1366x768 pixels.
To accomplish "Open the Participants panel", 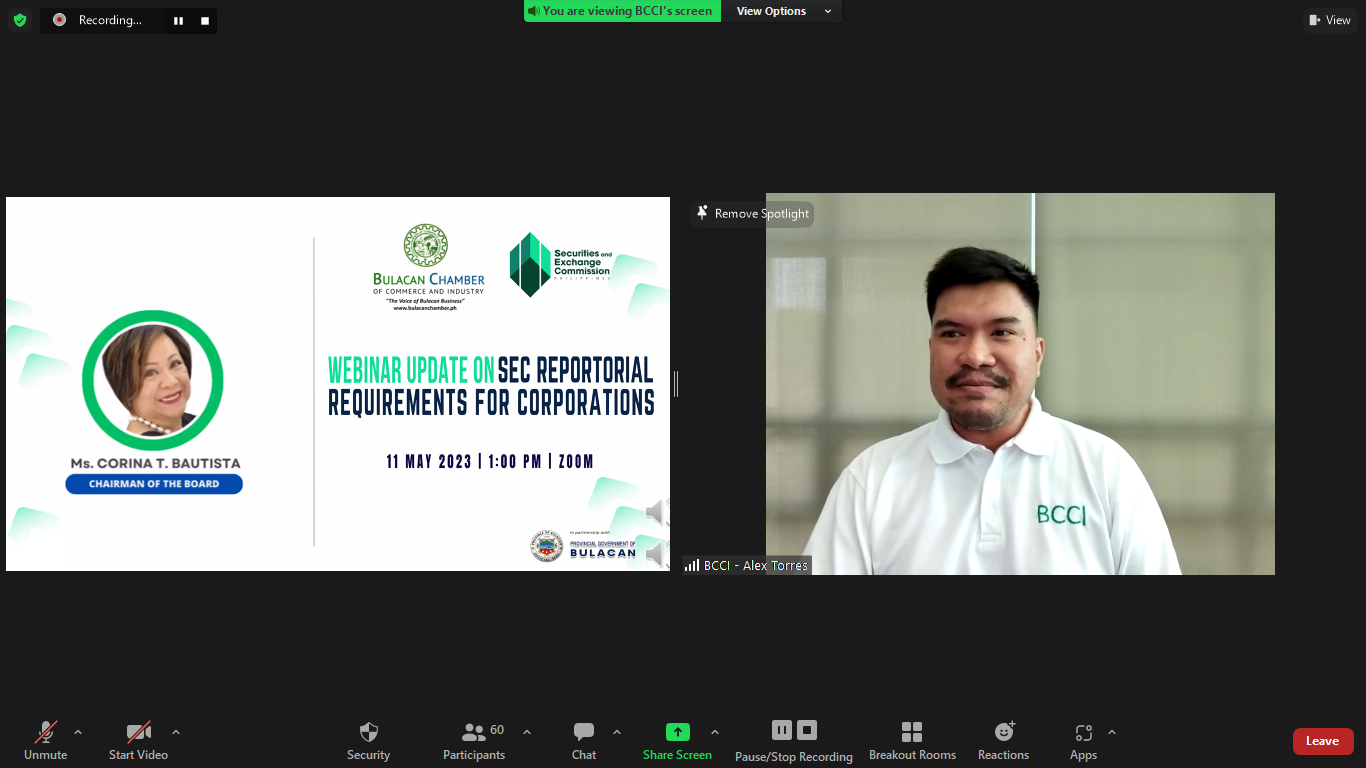I will click(474, 741).
